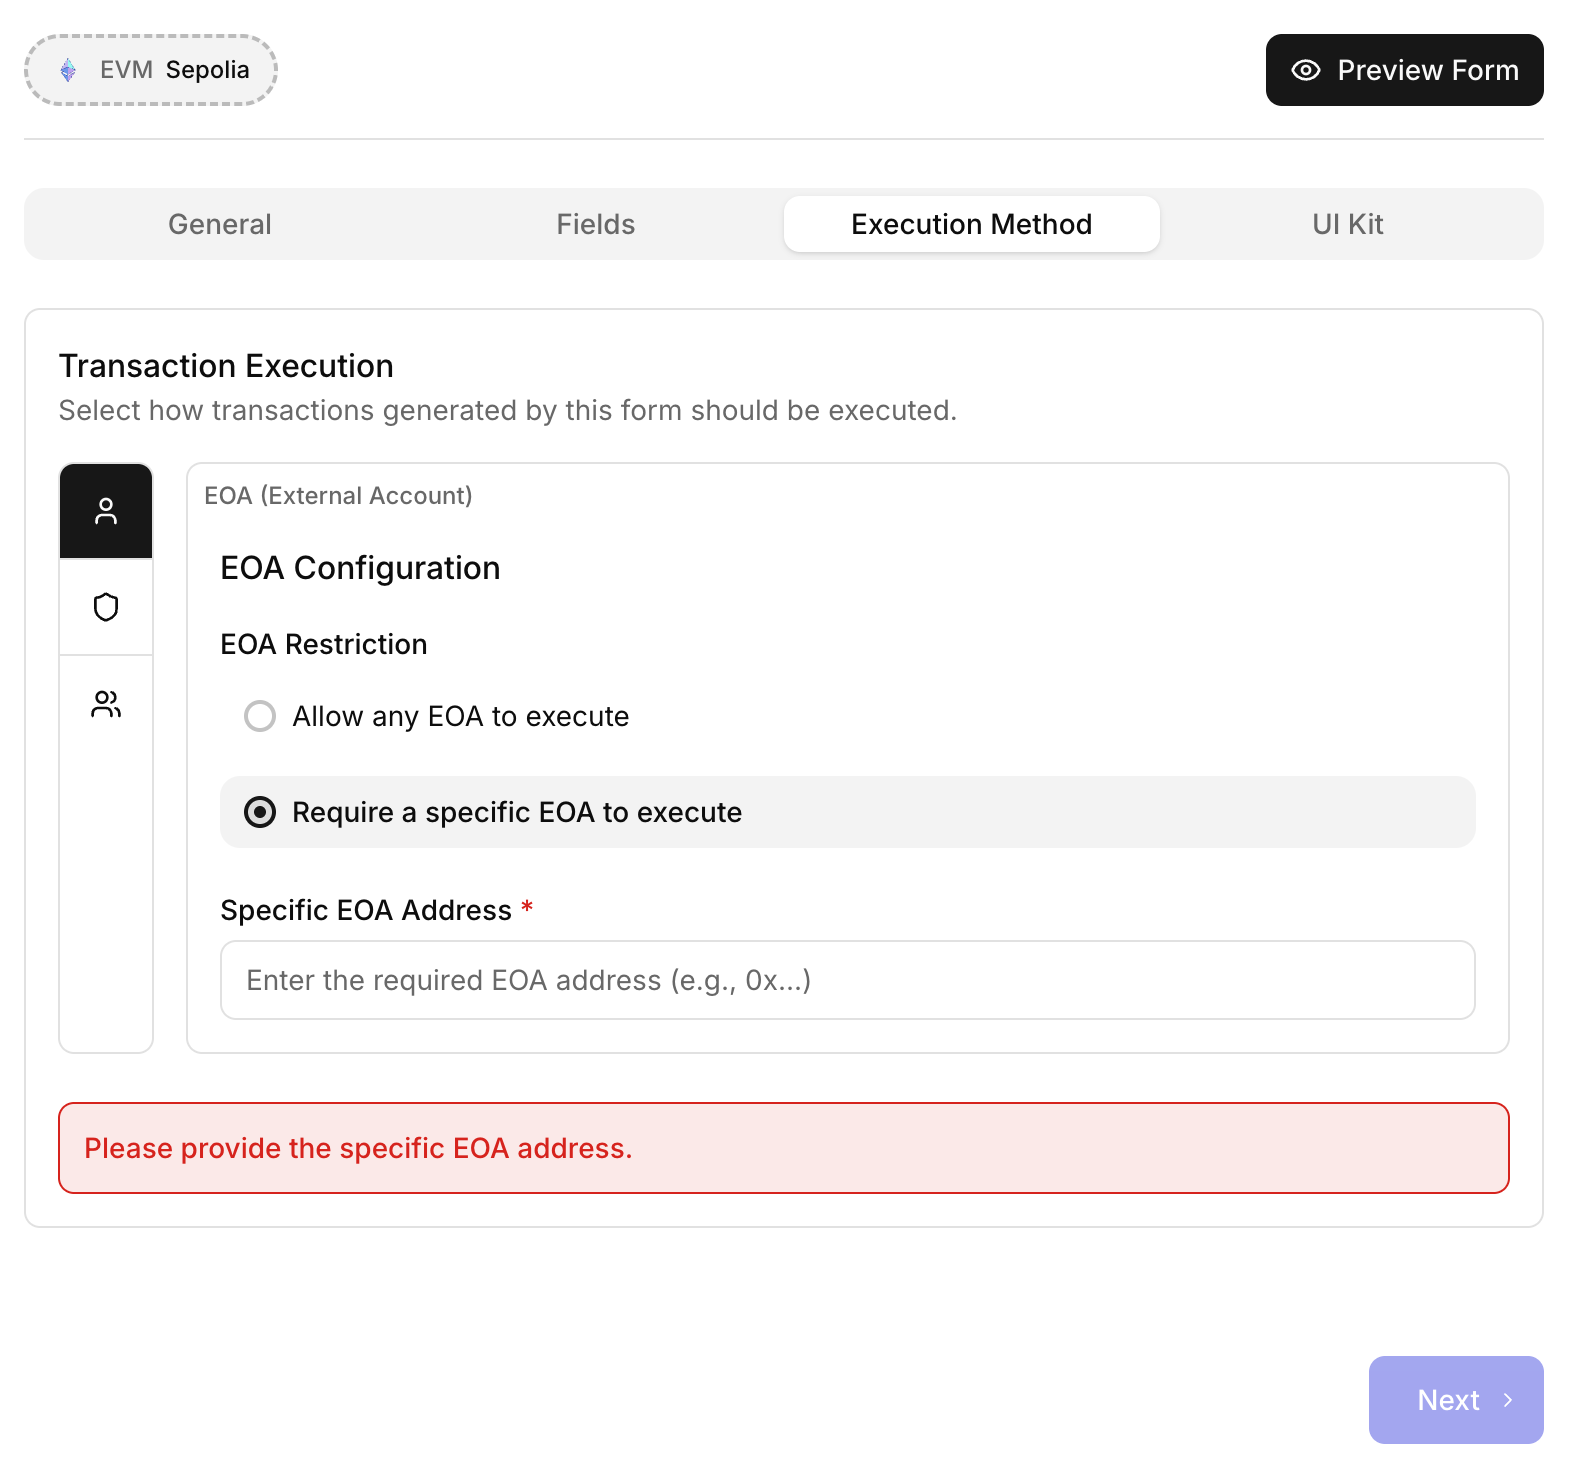The width and height of the screenshot is (1582, 1482).
Task: Select the shield execution method icon
Action: (x=106, y=607)
